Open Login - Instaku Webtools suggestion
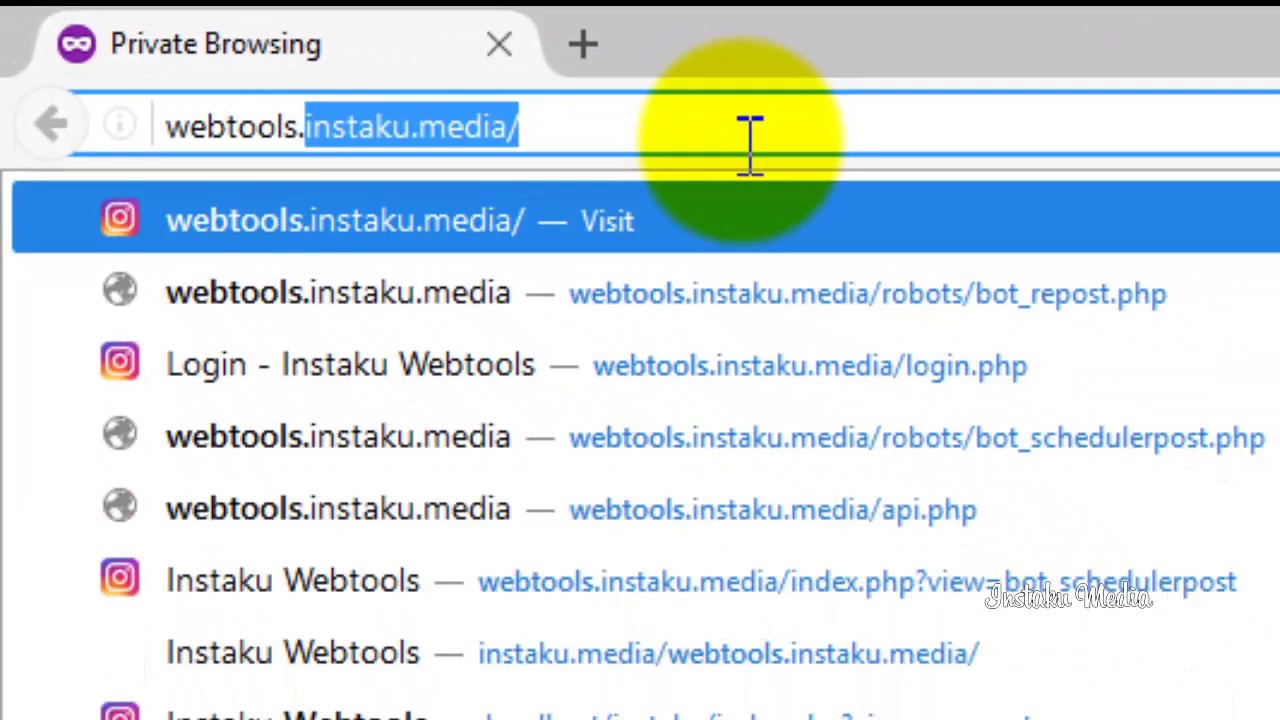This screenshot has height=720, width=1280. [646, 364]
